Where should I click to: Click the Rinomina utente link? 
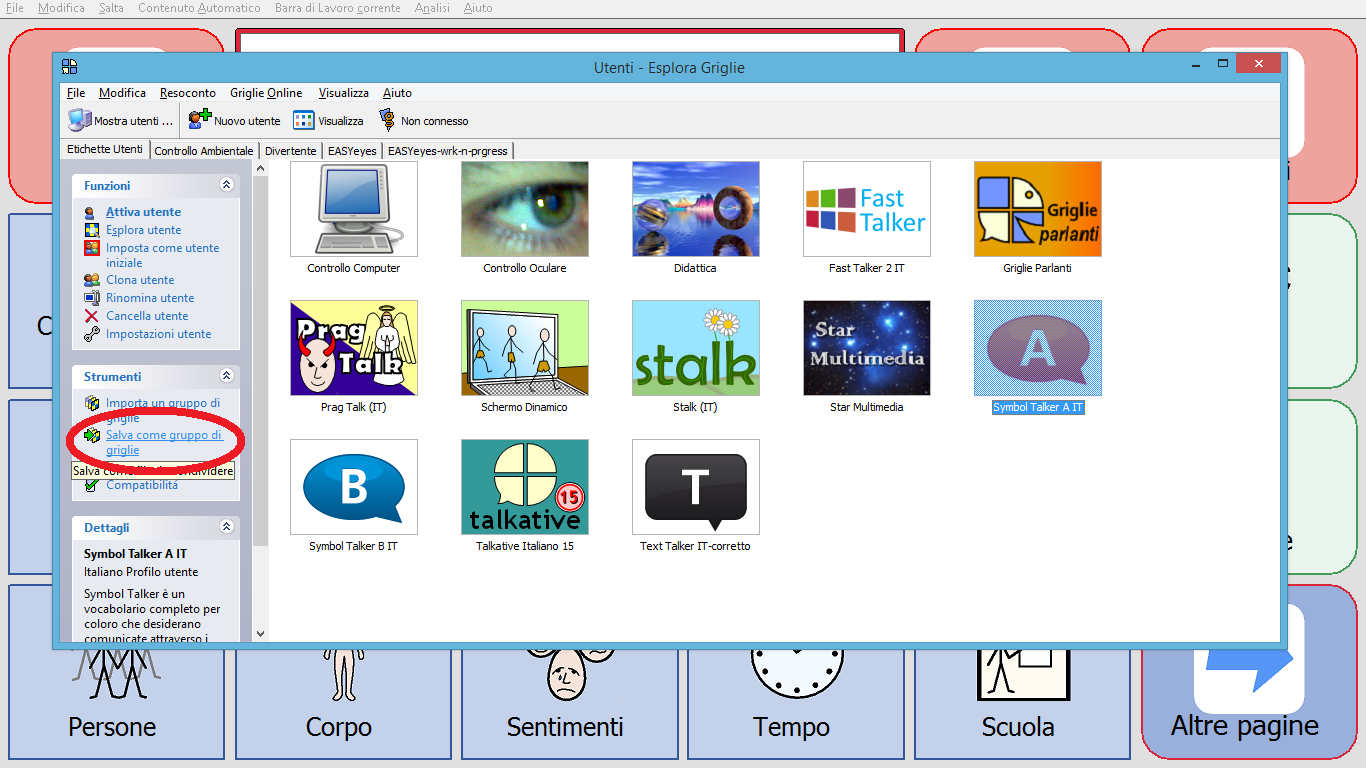(x=150, y=298)
